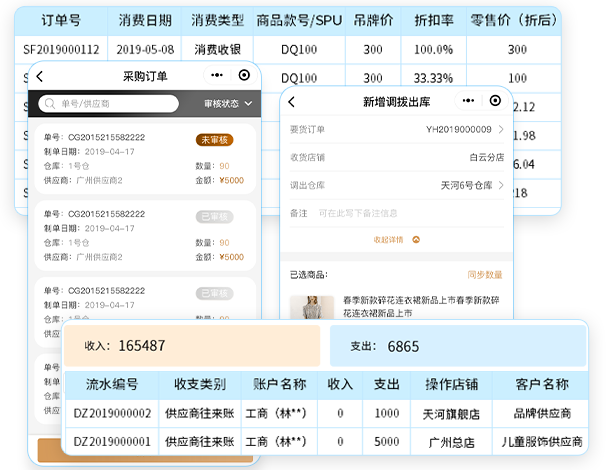The height and width of the screenshot is (470, 608).
Task: Go back from the 采购订单 screen
Action: (x=40, y=76)
